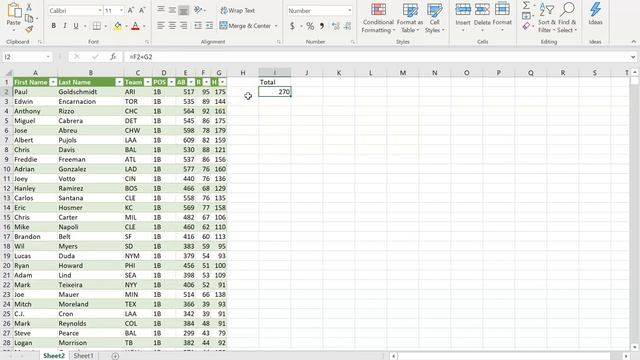Decrease font size with the smaller A
Screen dimensions: 640x360
pyautogui.click(x=142, y=11)
